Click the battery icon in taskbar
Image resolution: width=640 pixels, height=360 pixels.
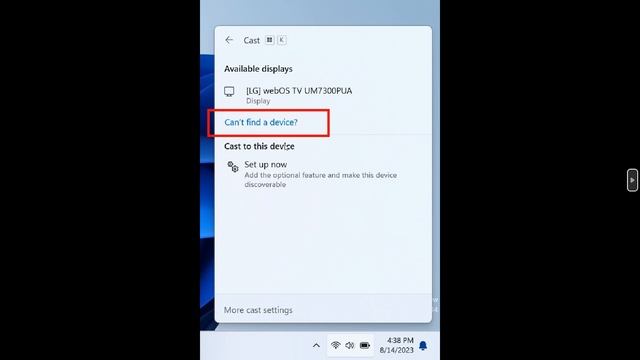[365, 345]
